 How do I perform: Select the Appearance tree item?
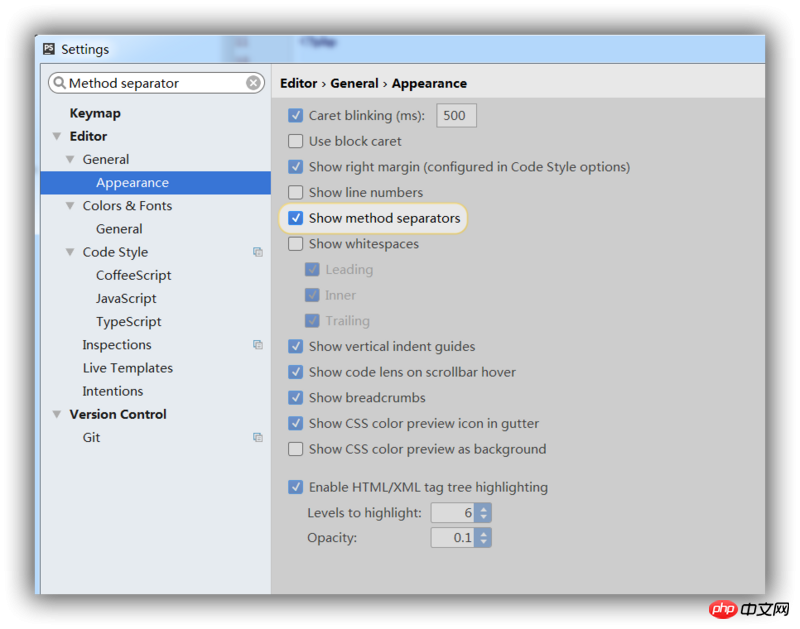click(156, 183)
